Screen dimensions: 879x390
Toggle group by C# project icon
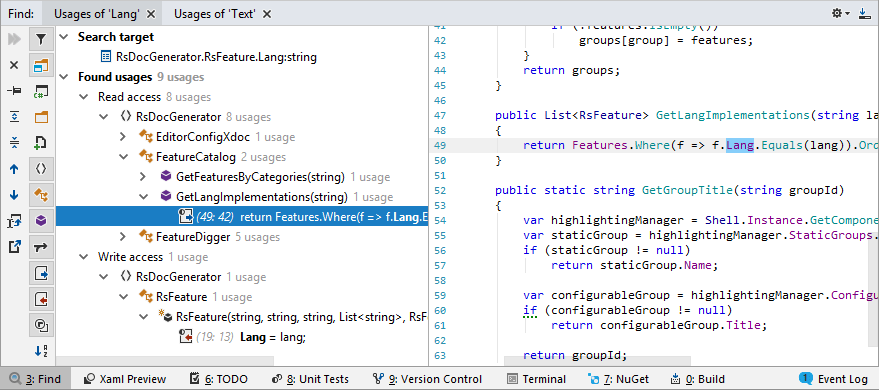coord(41,91)
